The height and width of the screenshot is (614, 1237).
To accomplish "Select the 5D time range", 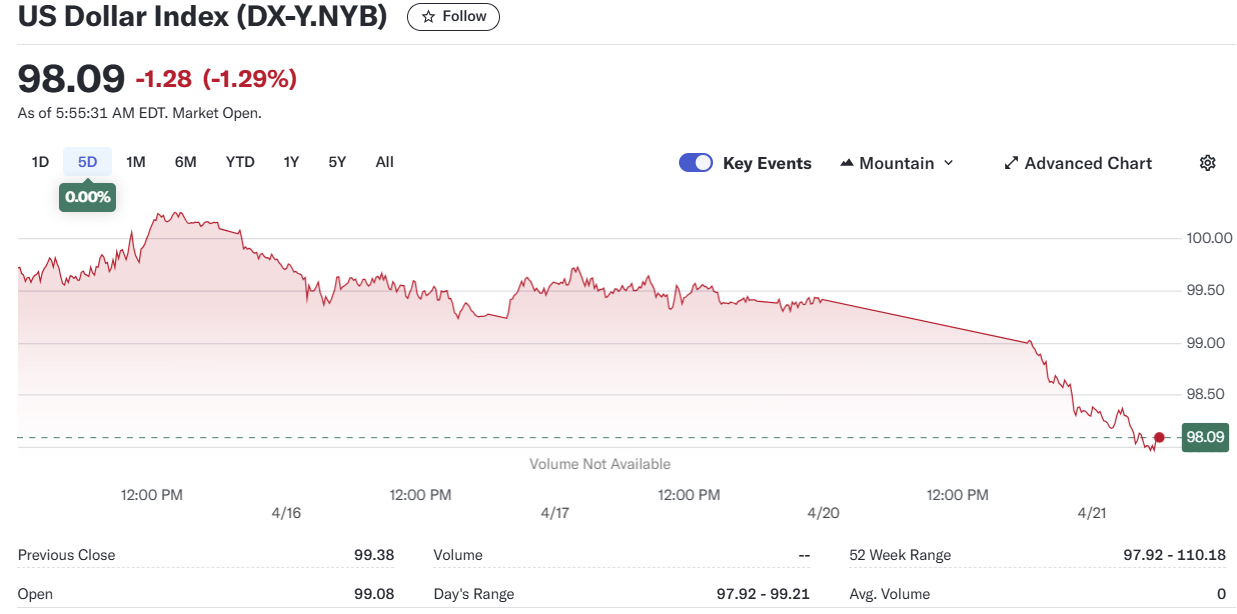I will pos(88,162).
